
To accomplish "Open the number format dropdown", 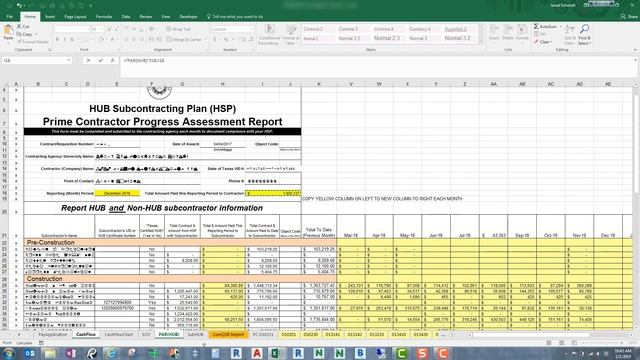I will point(252,29).
